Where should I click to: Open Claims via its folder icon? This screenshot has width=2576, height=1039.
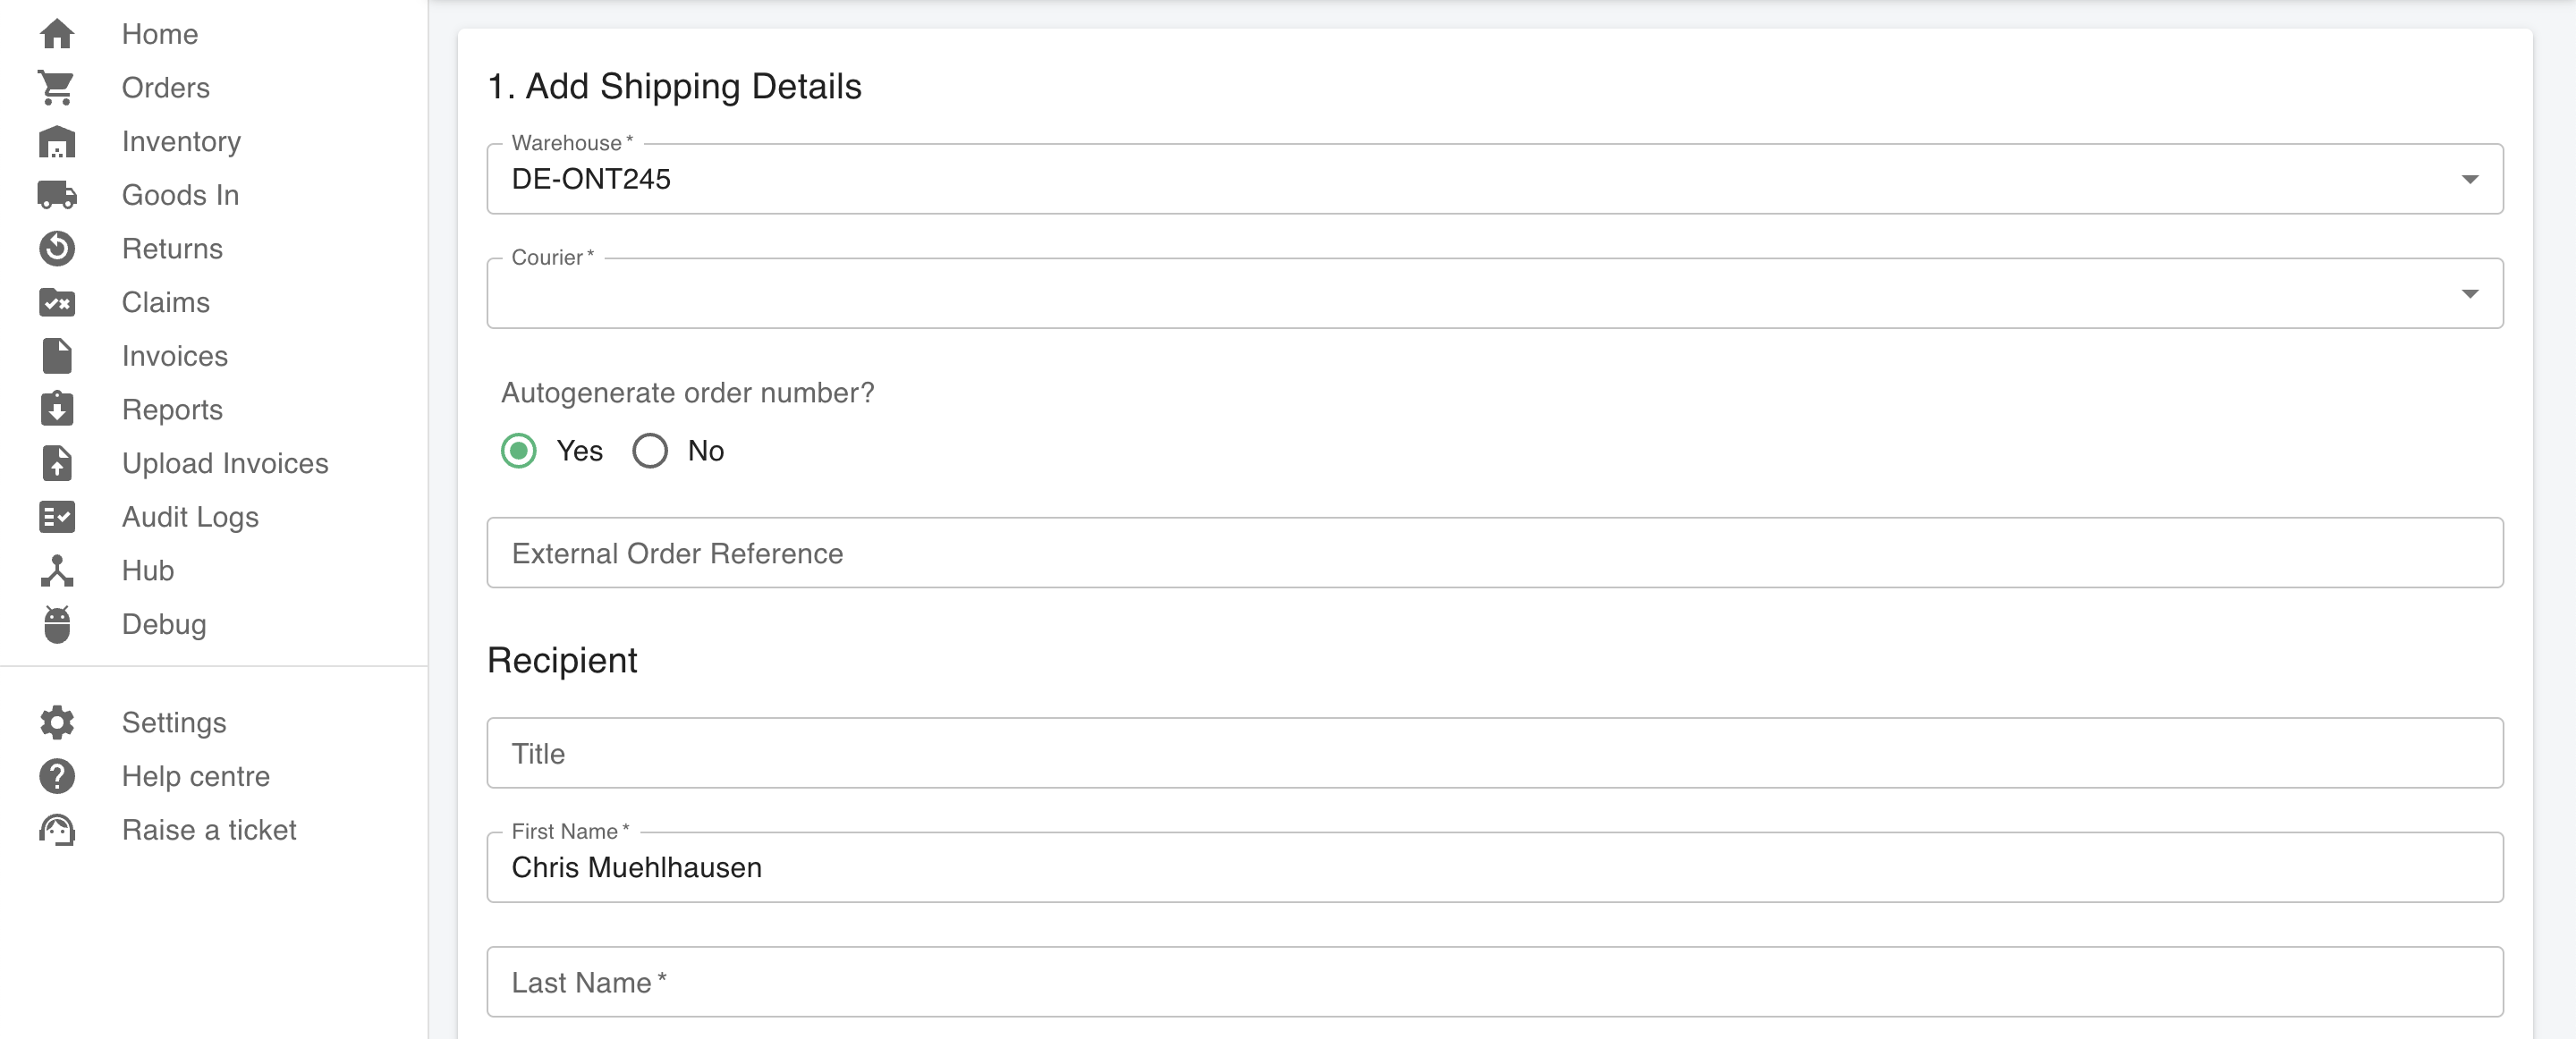[57, 302]
